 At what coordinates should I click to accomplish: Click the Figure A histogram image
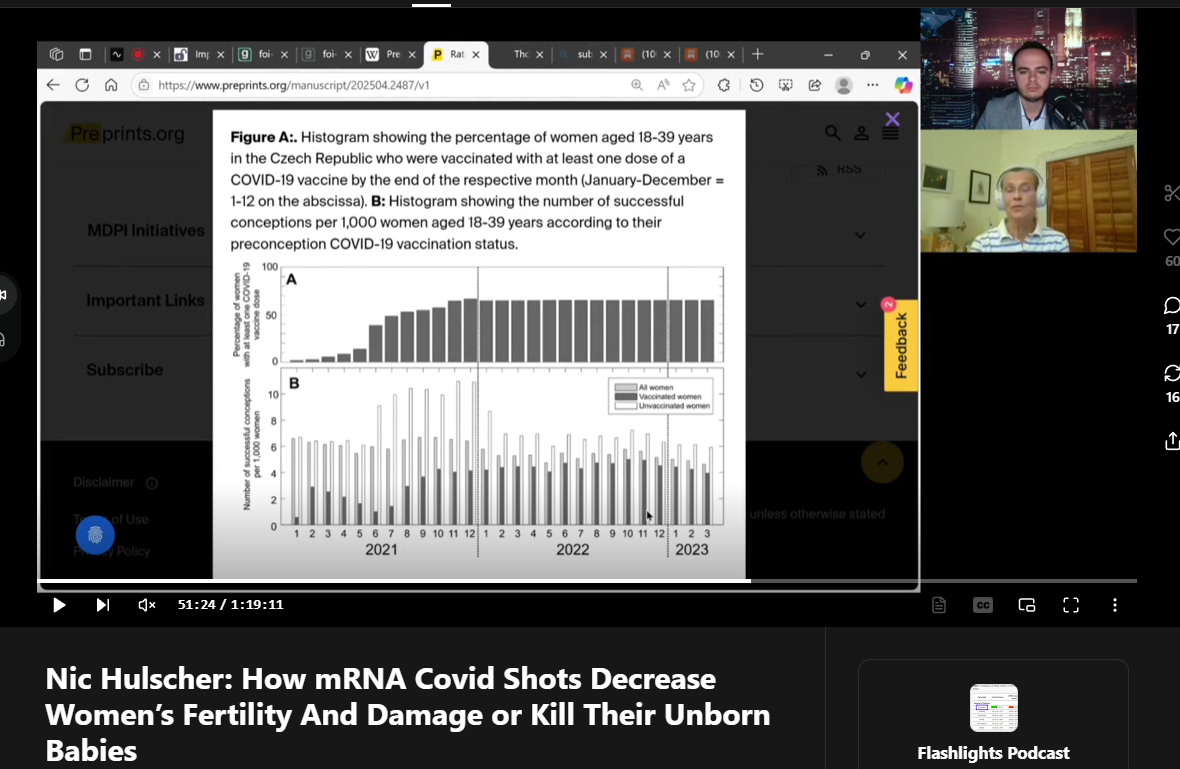479,411
